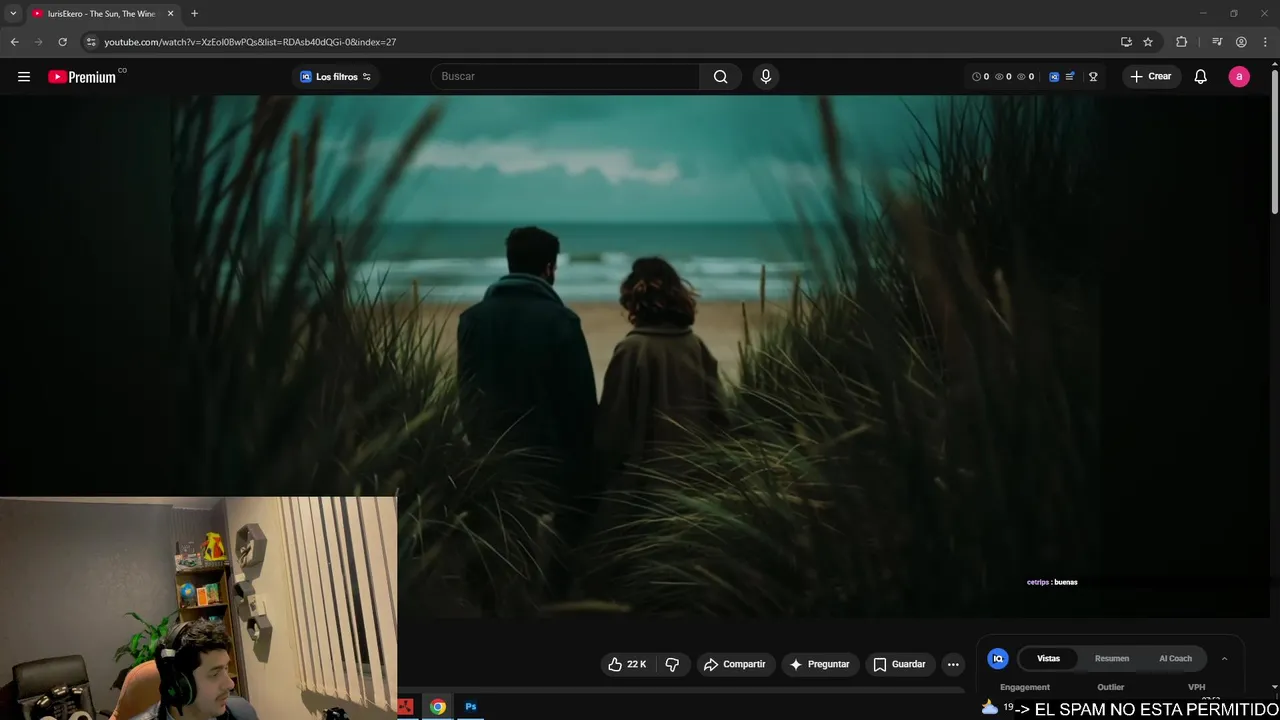Like the video with 22 K thumbs up

click(x=628, y=664)
